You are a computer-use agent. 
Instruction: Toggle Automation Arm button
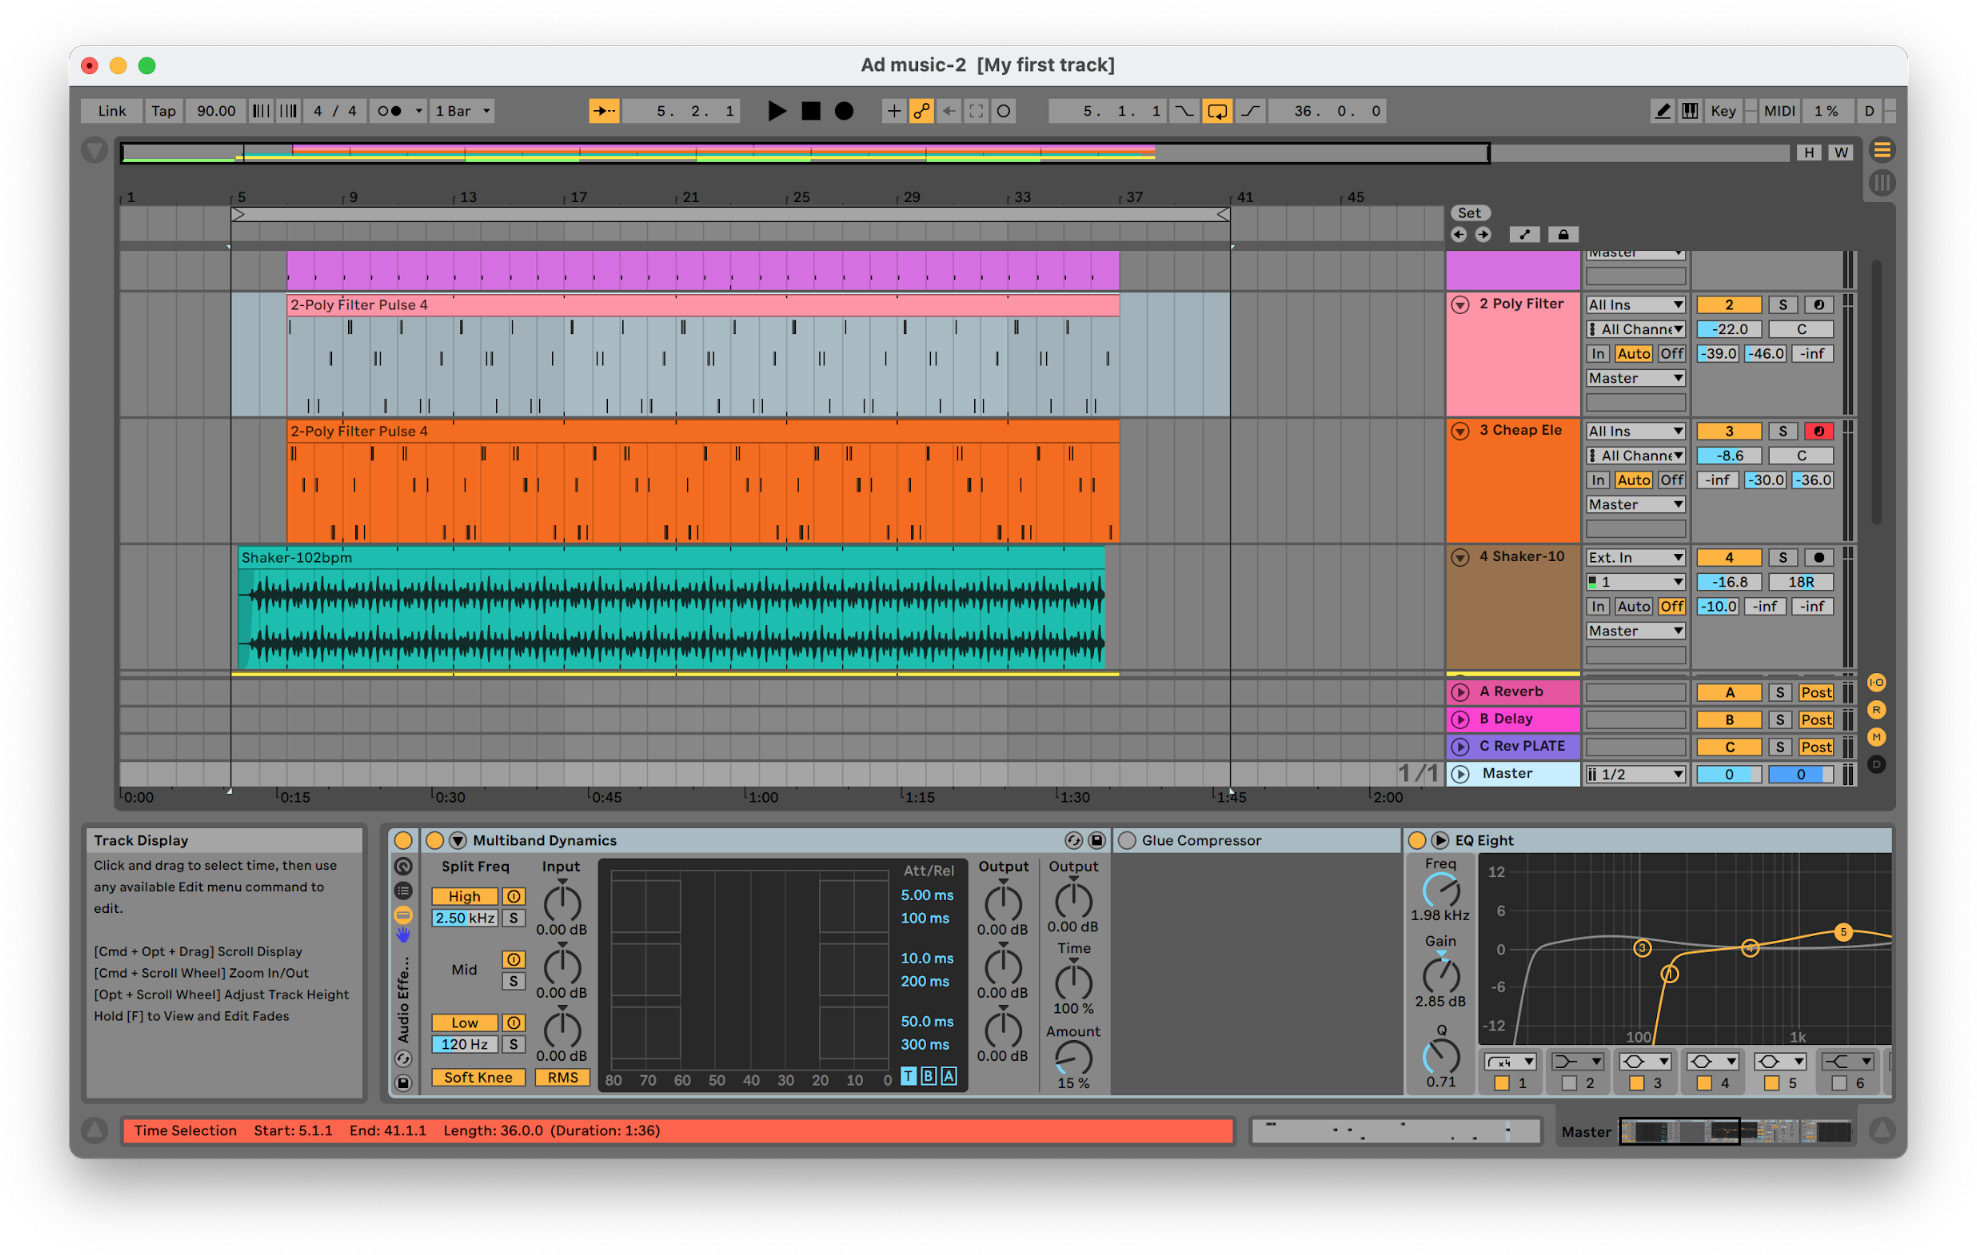click(921, 111)
